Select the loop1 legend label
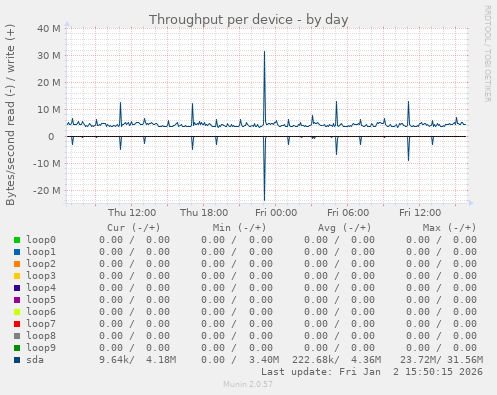This screenshot has height=395, width=497. (x=41, y=252)
